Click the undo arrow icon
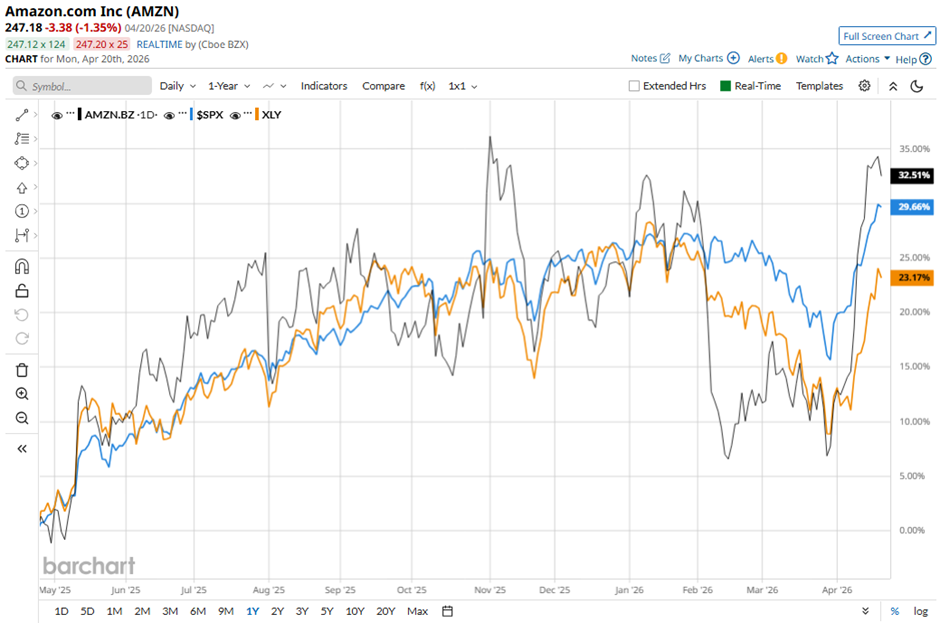 tap(22, 315)
